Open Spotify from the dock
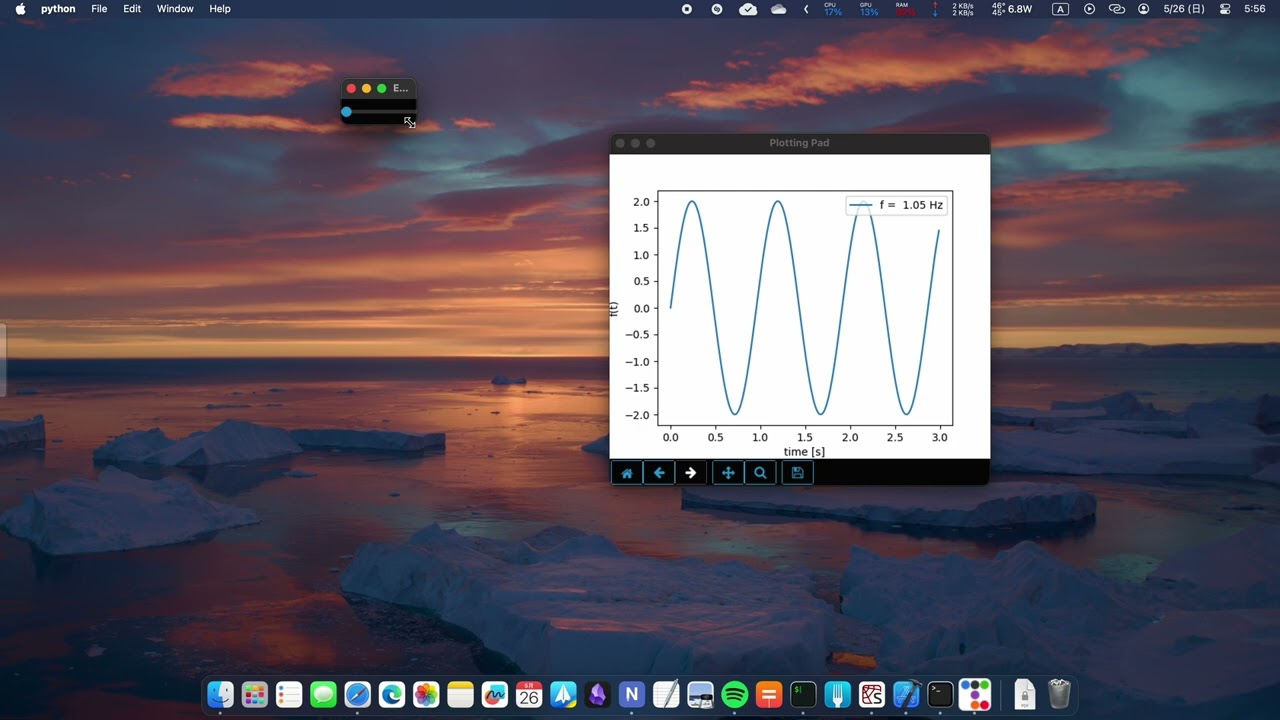1280x720 pixels. tap(735, 694)
